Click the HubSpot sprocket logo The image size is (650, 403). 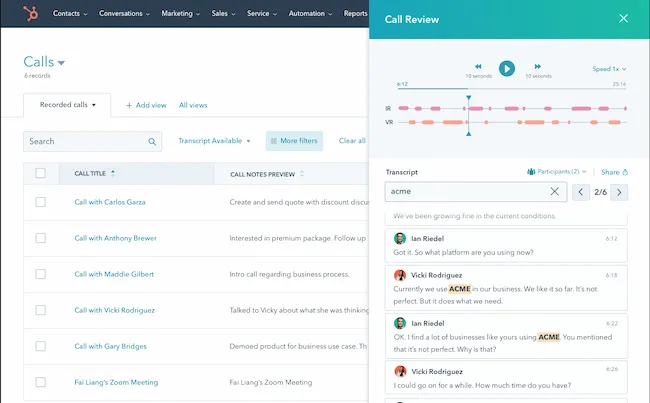pyautogui.click(x=31, y=13)
